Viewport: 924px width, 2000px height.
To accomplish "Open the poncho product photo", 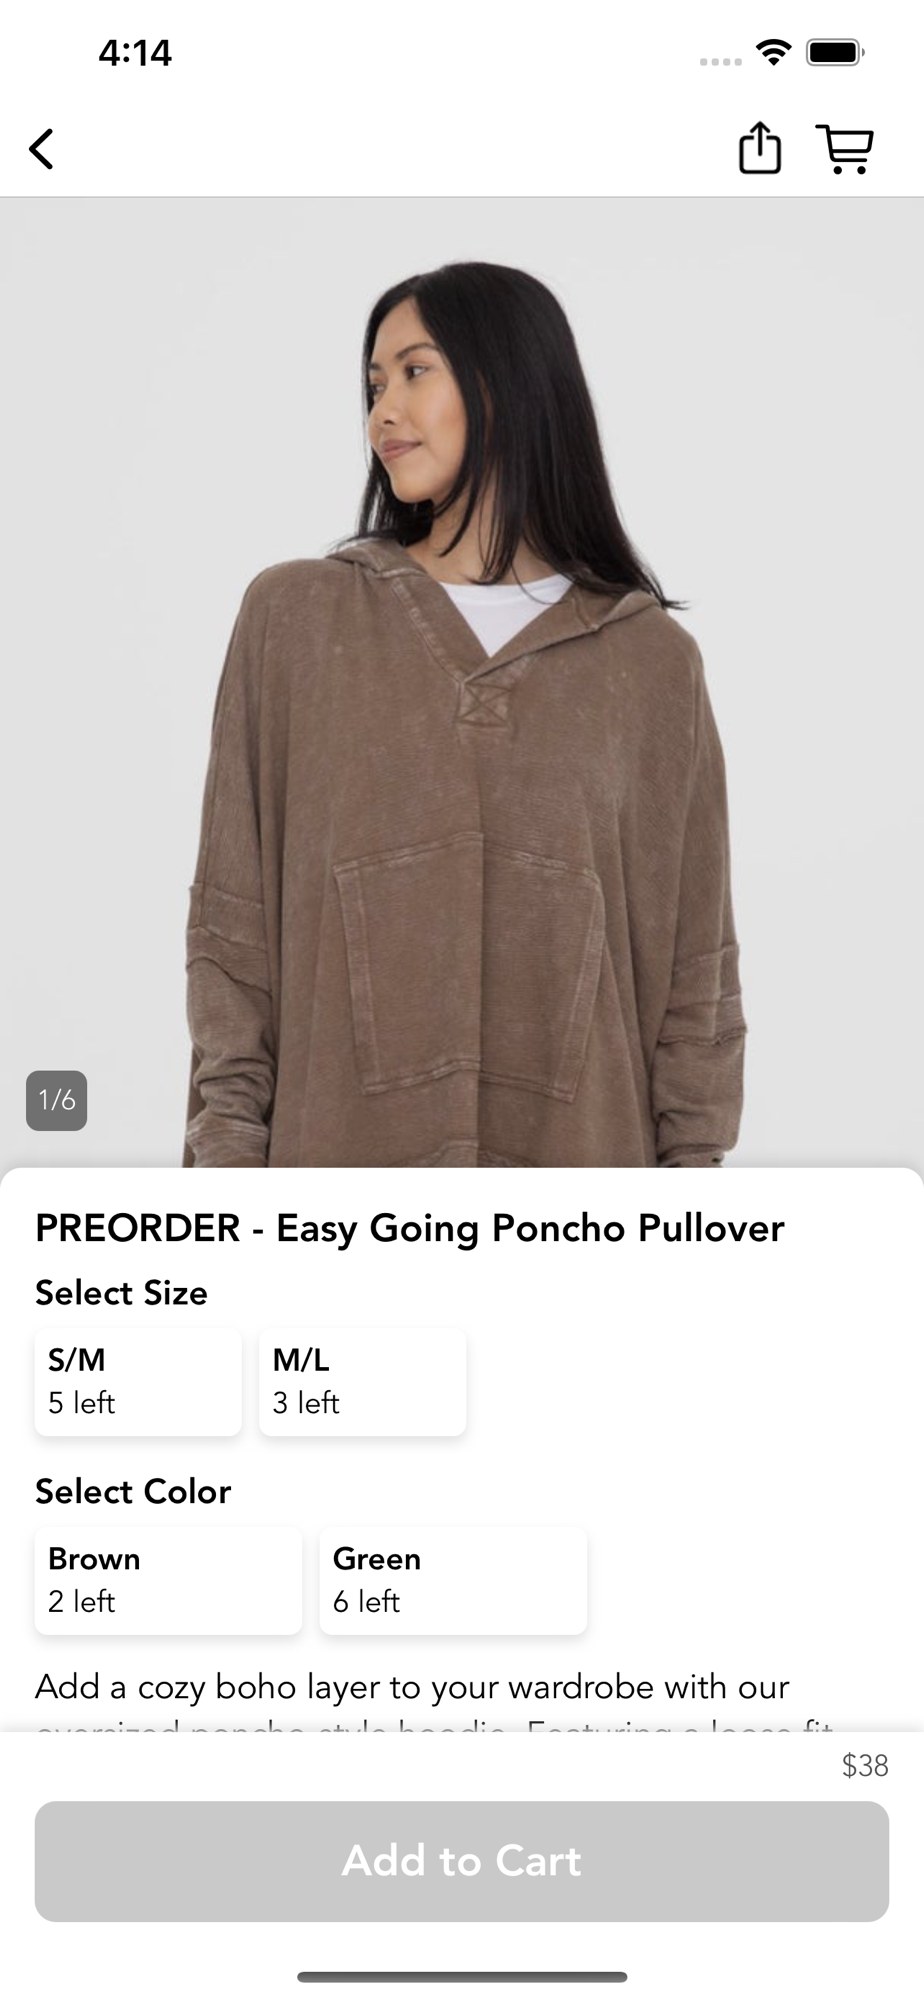I will coord(462,682).
